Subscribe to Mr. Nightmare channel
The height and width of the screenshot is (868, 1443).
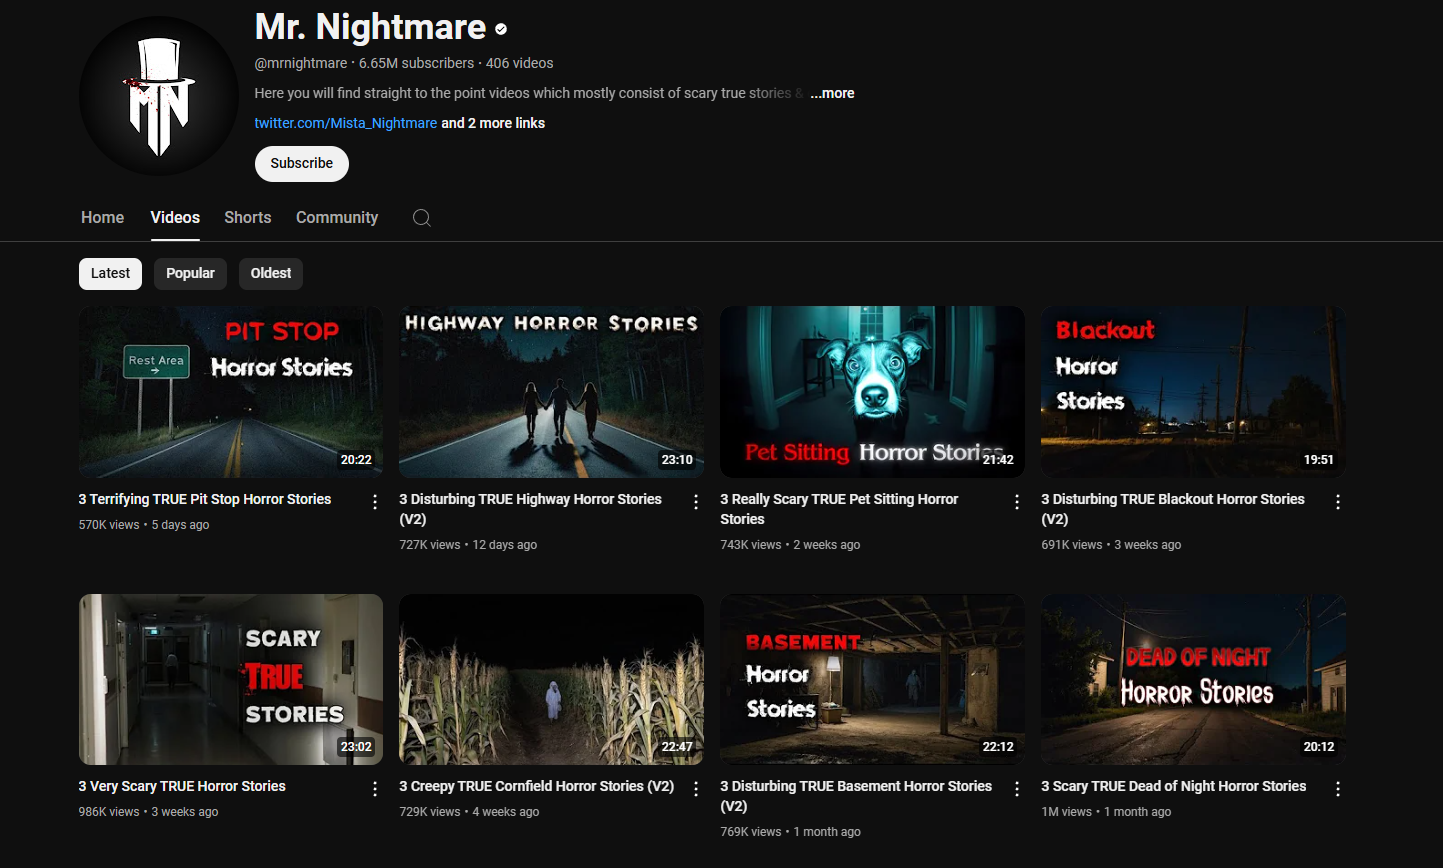click(x=302, y=164)
